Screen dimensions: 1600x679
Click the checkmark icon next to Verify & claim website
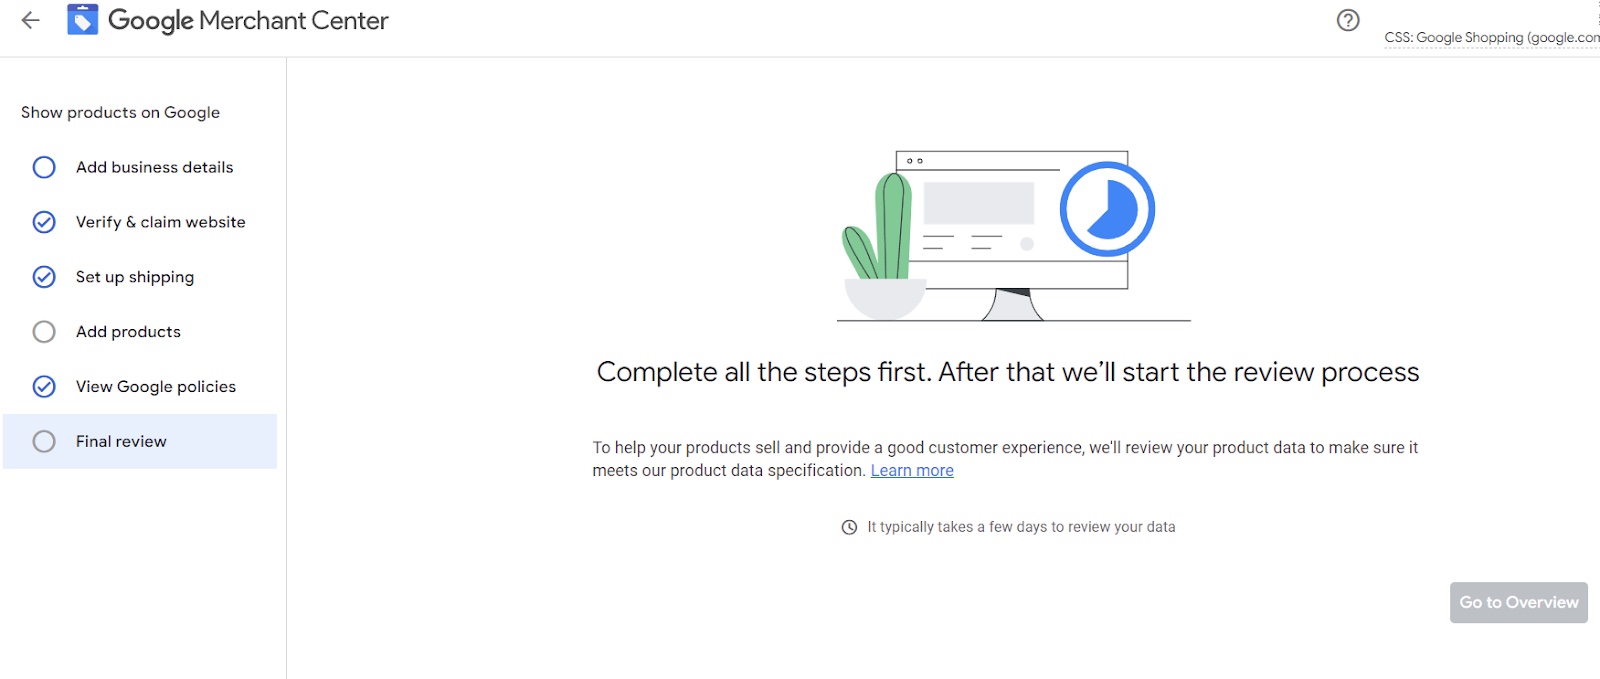[44, 222]
